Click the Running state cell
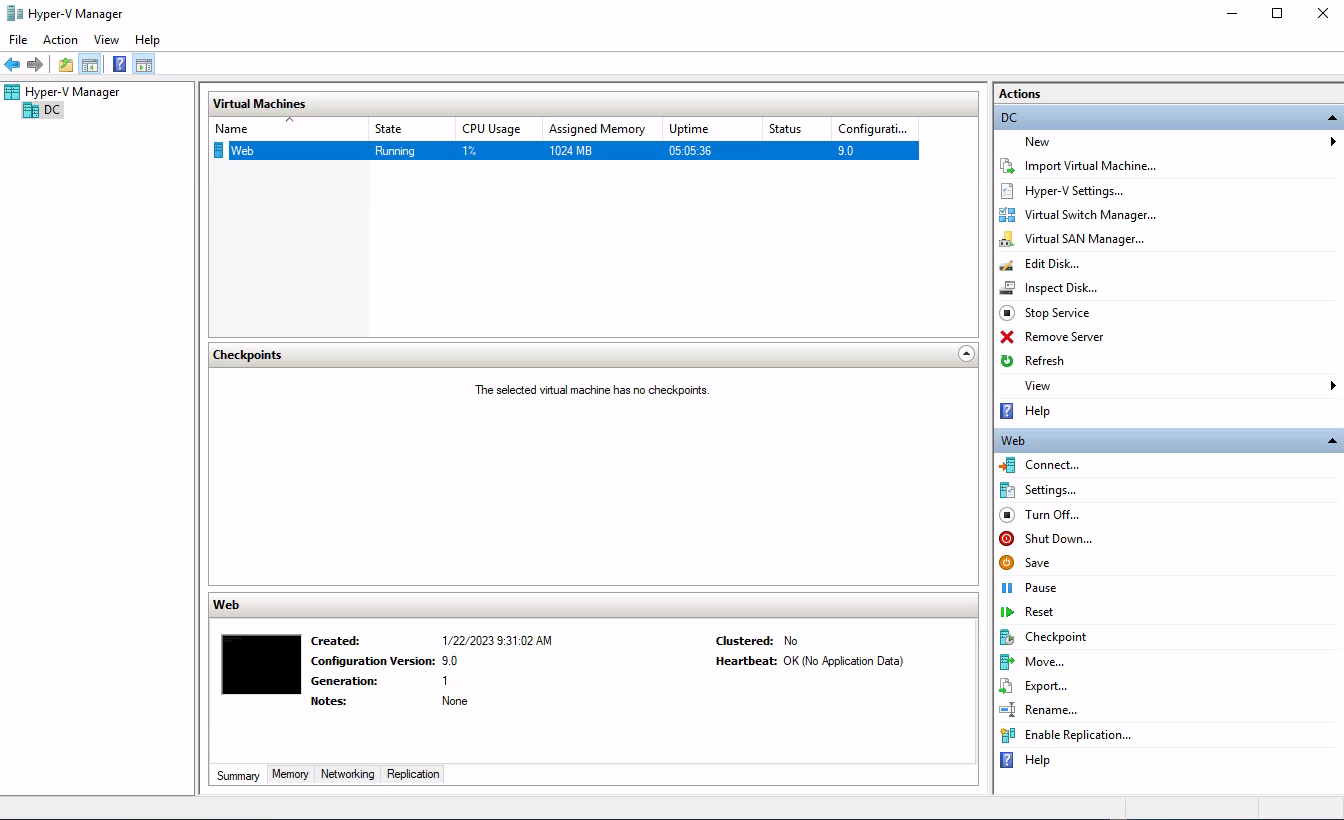The width and height of the screenshot is (1344, 820). click(x=394, y=151)
